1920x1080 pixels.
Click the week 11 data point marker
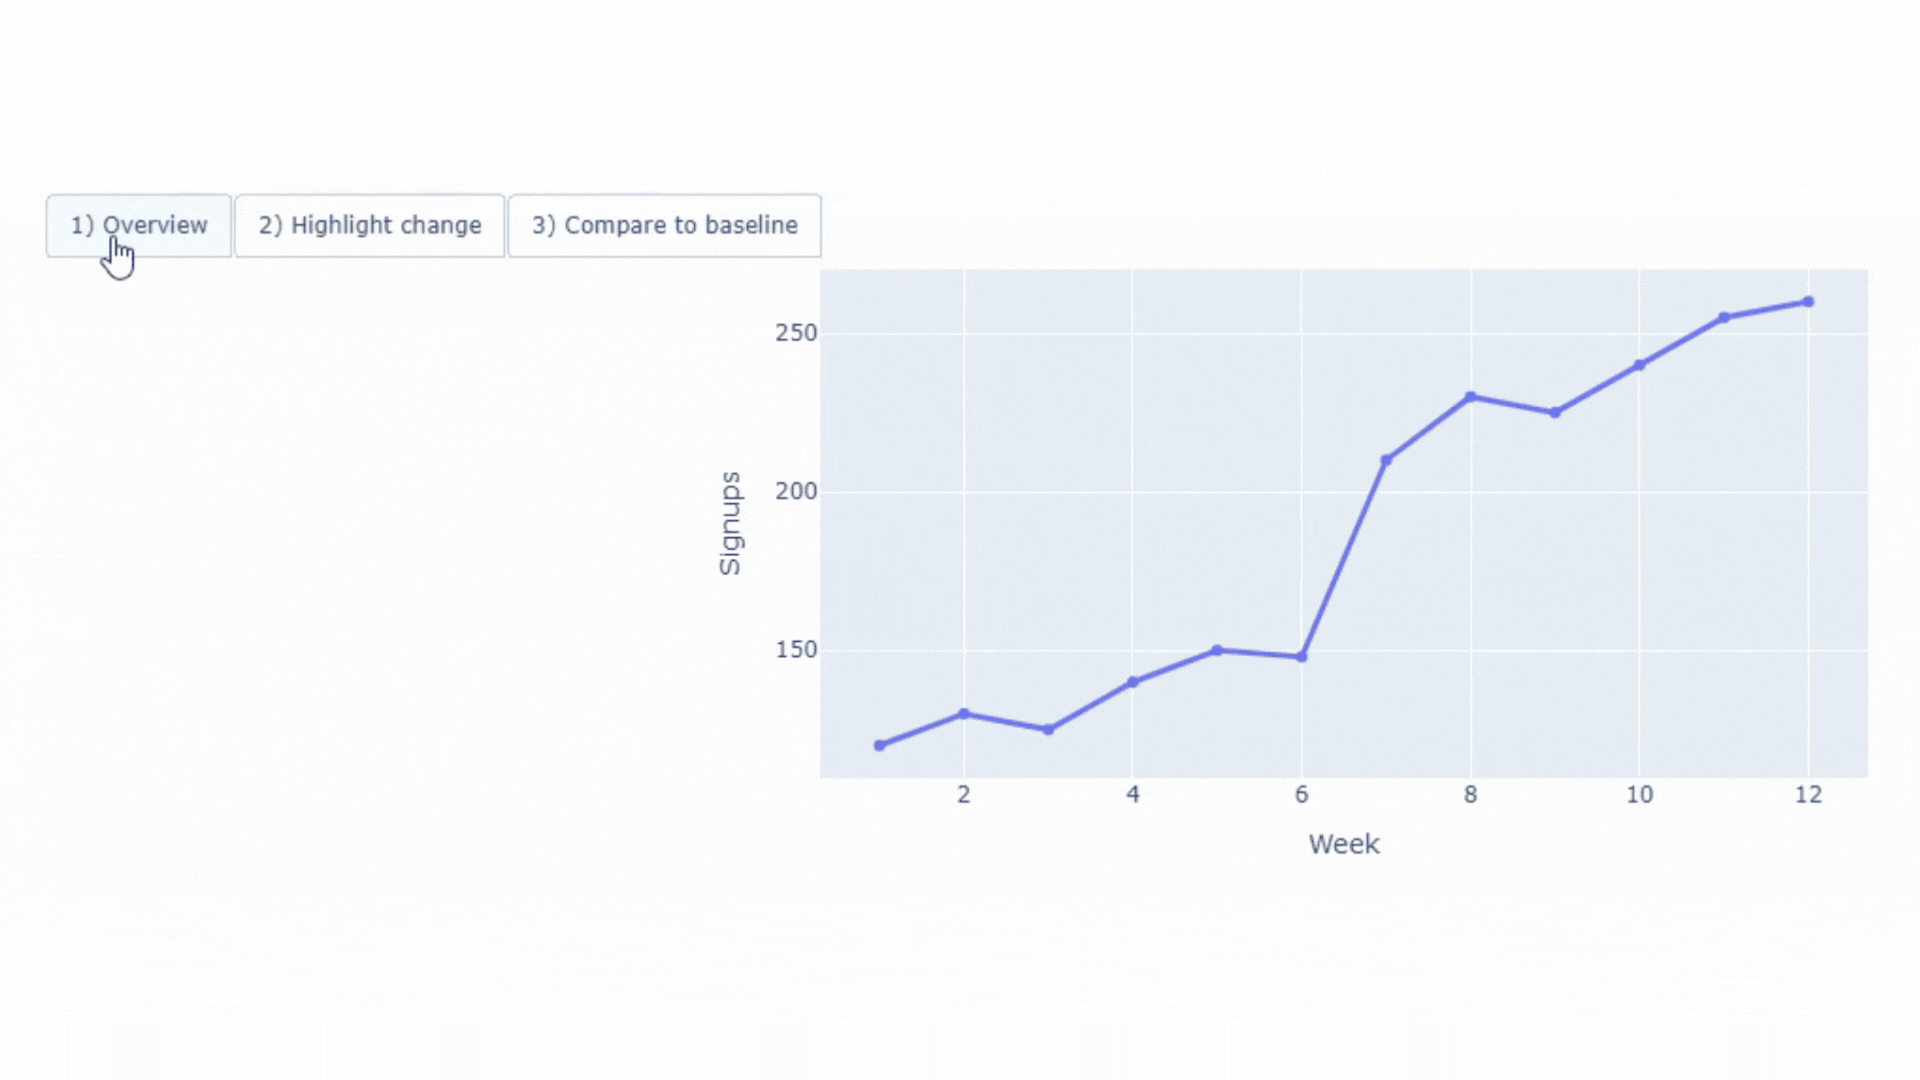(1724, 318)
